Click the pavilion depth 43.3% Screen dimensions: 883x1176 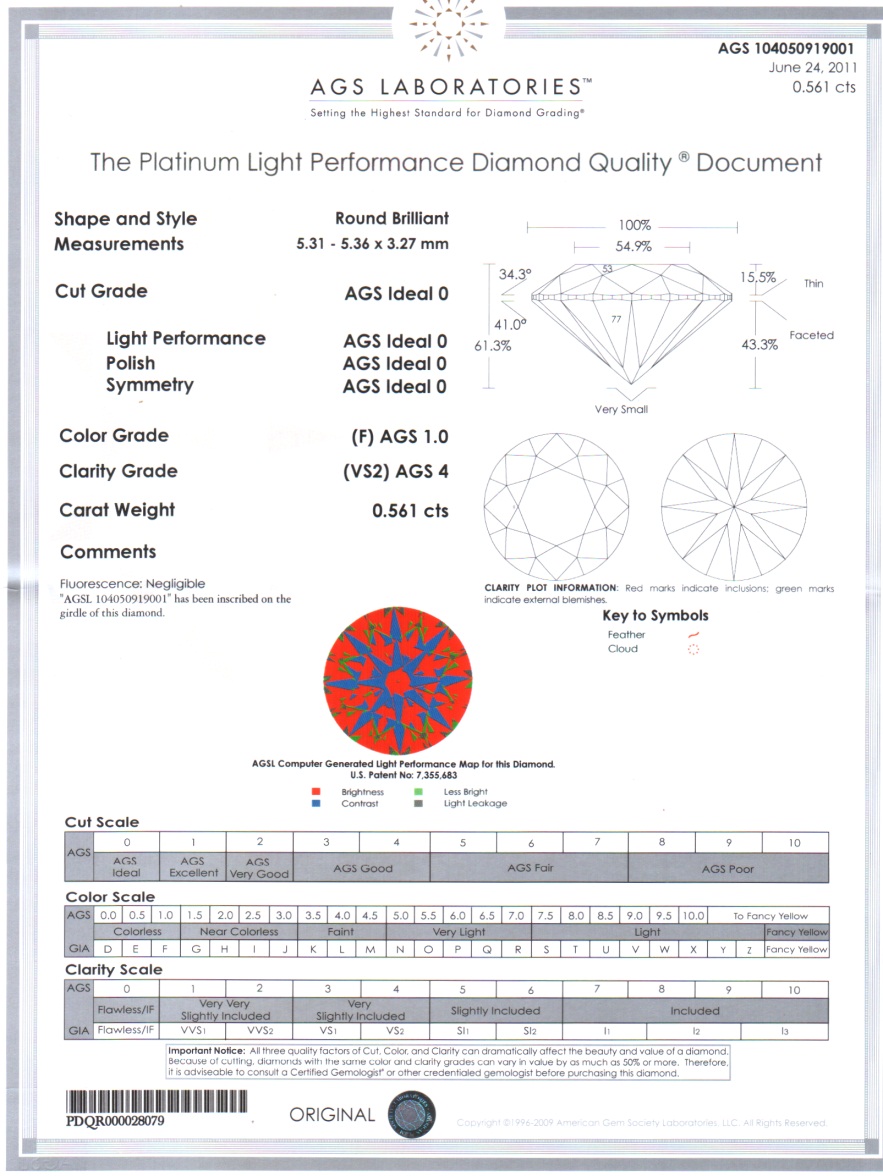pos(759,344)
